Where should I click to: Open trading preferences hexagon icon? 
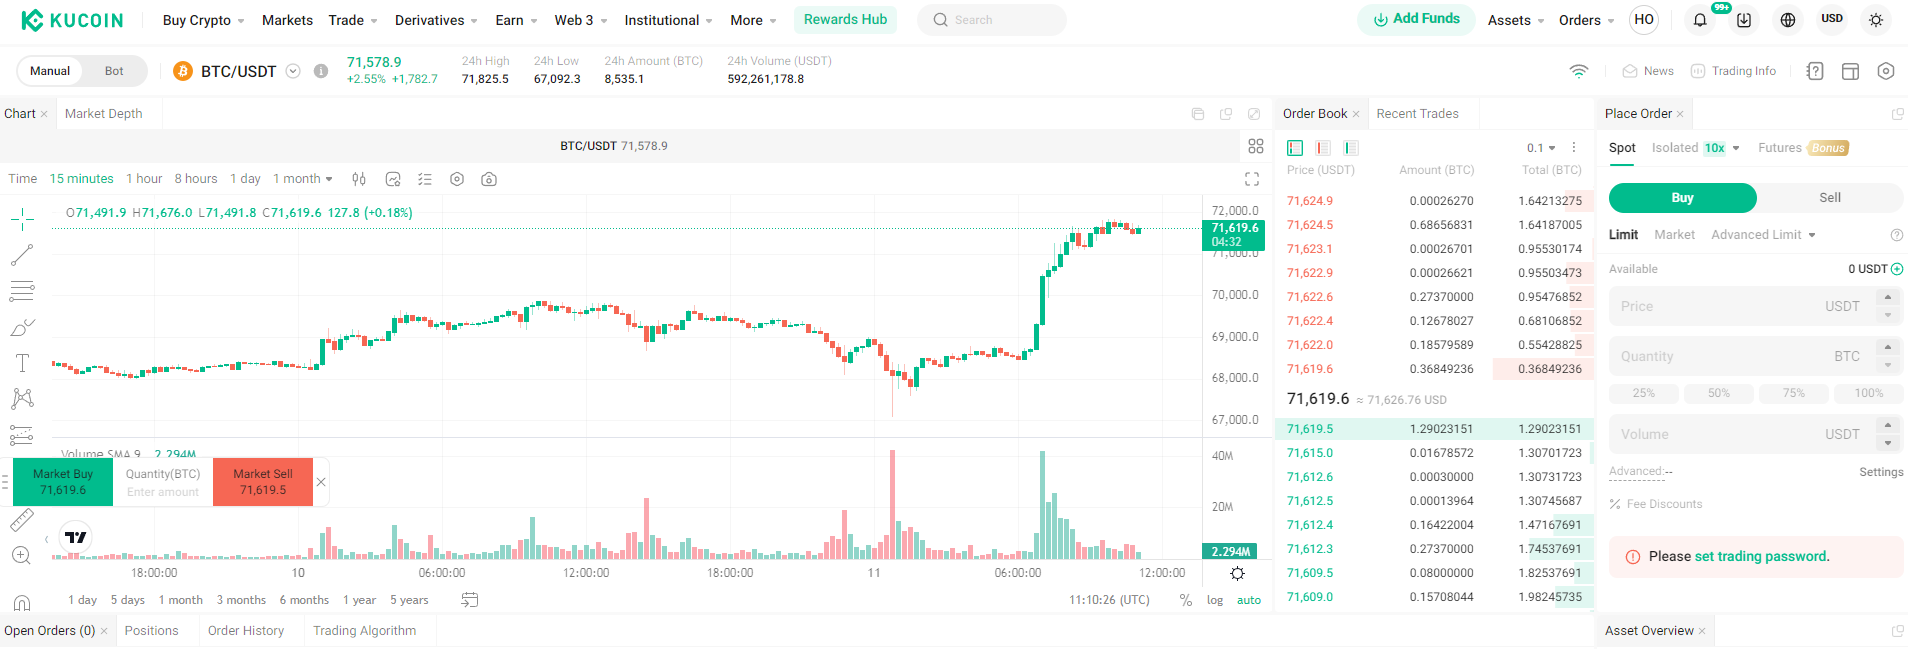[x=1886, y=71]
